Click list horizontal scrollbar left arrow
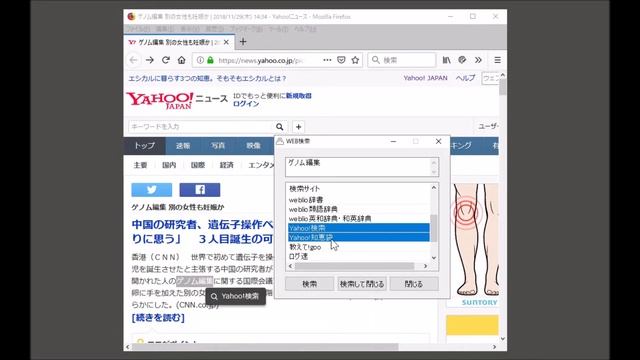This screenshot has width=640, height=360. [290, 266]
